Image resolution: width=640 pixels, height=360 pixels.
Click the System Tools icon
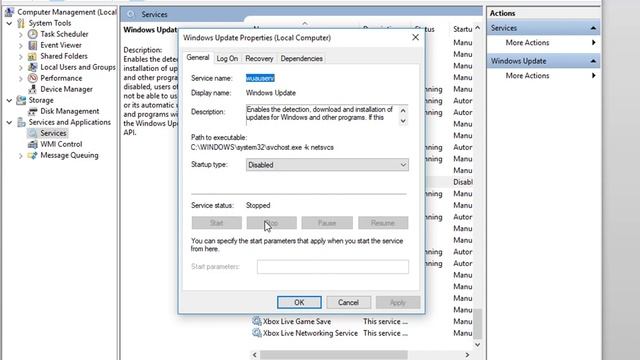click(x=21, y=23)
